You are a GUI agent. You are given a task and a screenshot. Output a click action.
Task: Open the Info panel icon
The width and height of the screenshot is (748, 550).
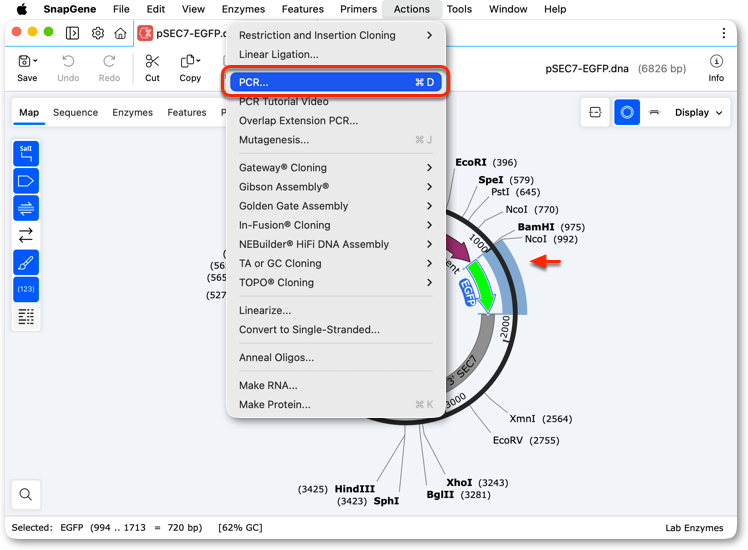point(716,61)
